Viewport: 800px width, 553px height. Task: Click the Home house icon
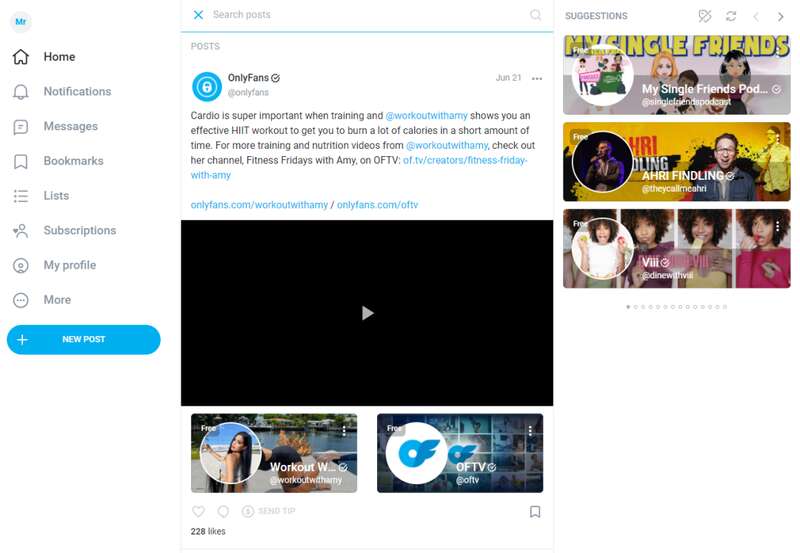(21, 57)
